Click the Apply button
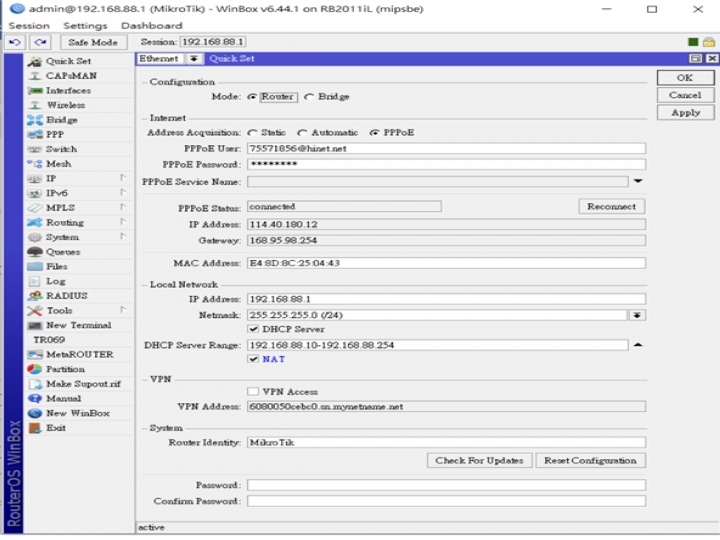This screenshot has width=720, height=540. [x=685, y=112]
